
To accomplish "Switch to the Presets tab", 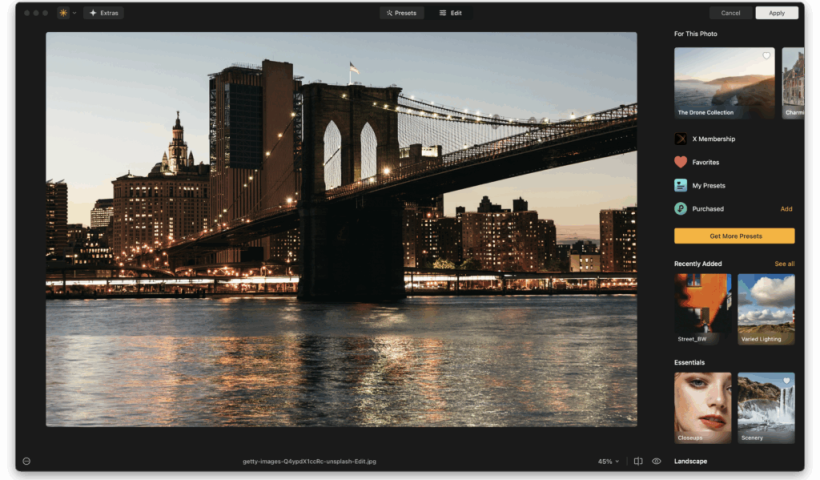I will click(x=402, y=13).
